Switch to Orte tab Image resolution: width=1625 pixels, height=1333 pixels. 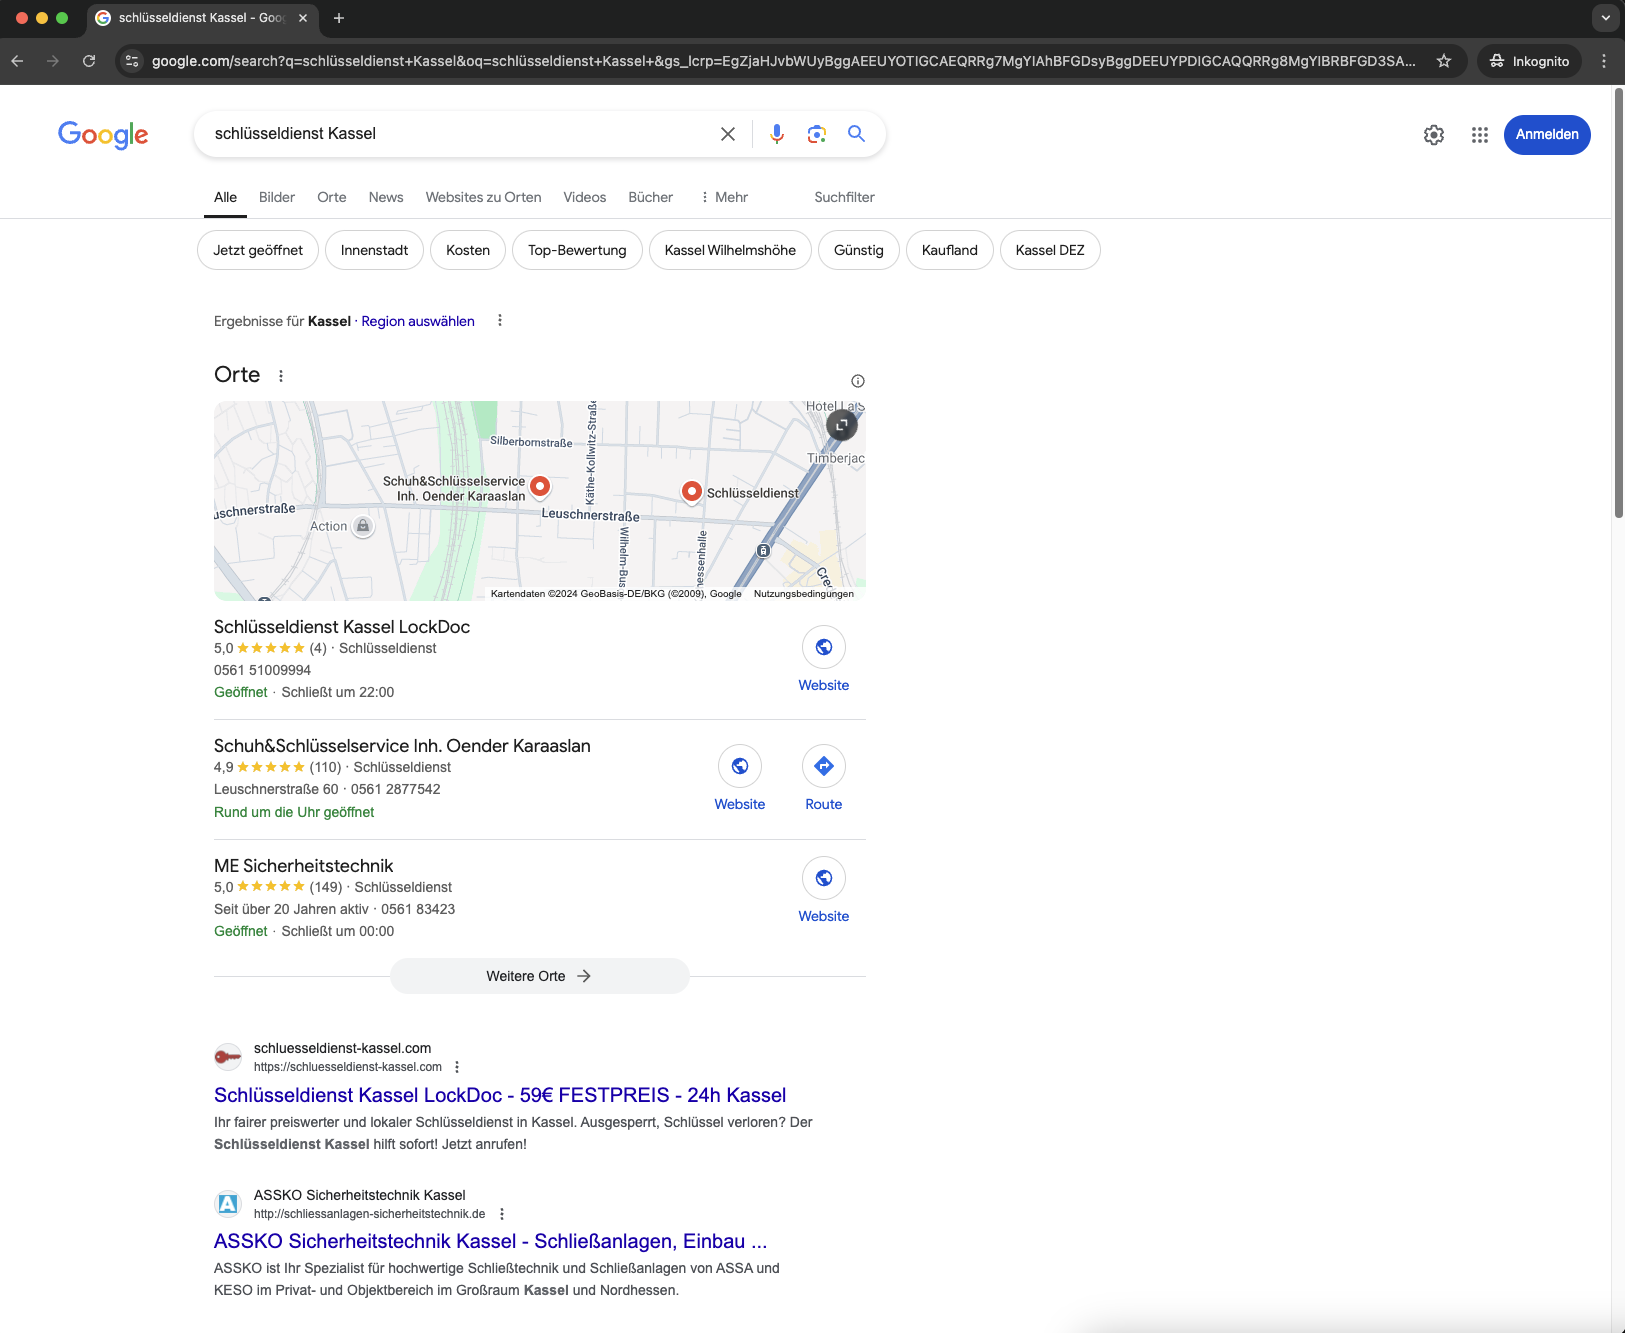pos(332,197)
